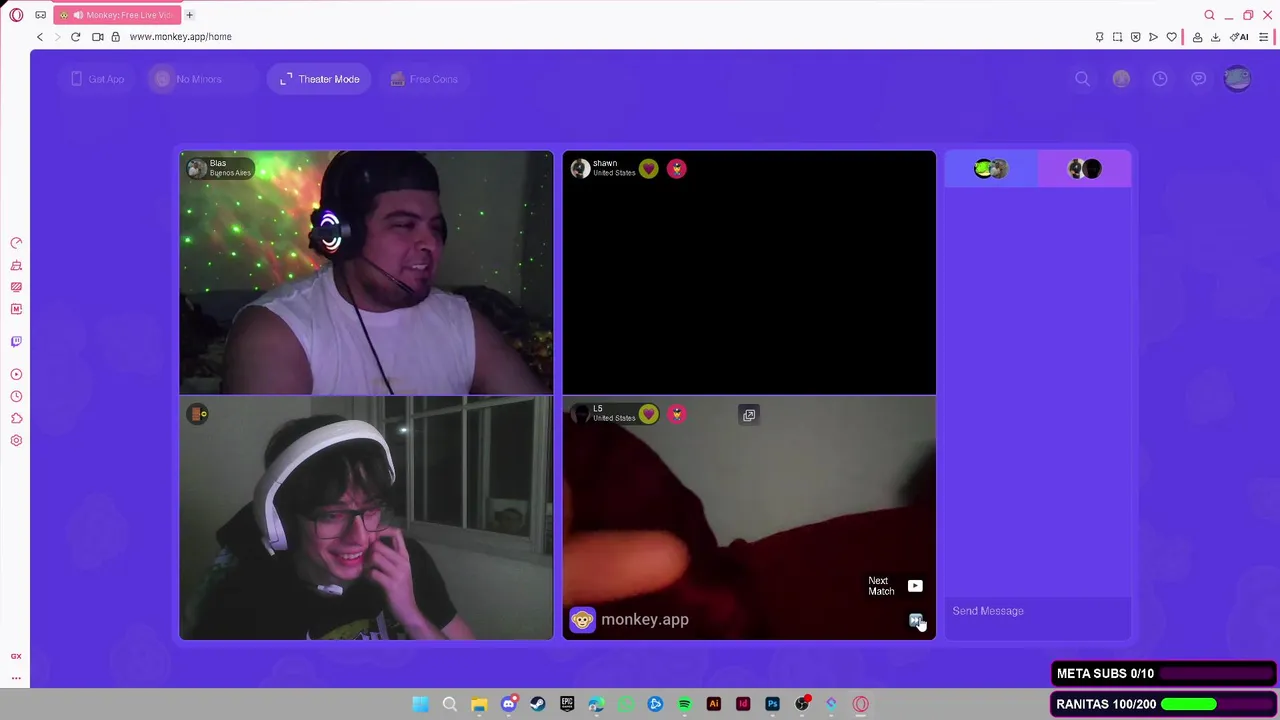
Task: Enable Theater Mode
Action: click(320, 79)
